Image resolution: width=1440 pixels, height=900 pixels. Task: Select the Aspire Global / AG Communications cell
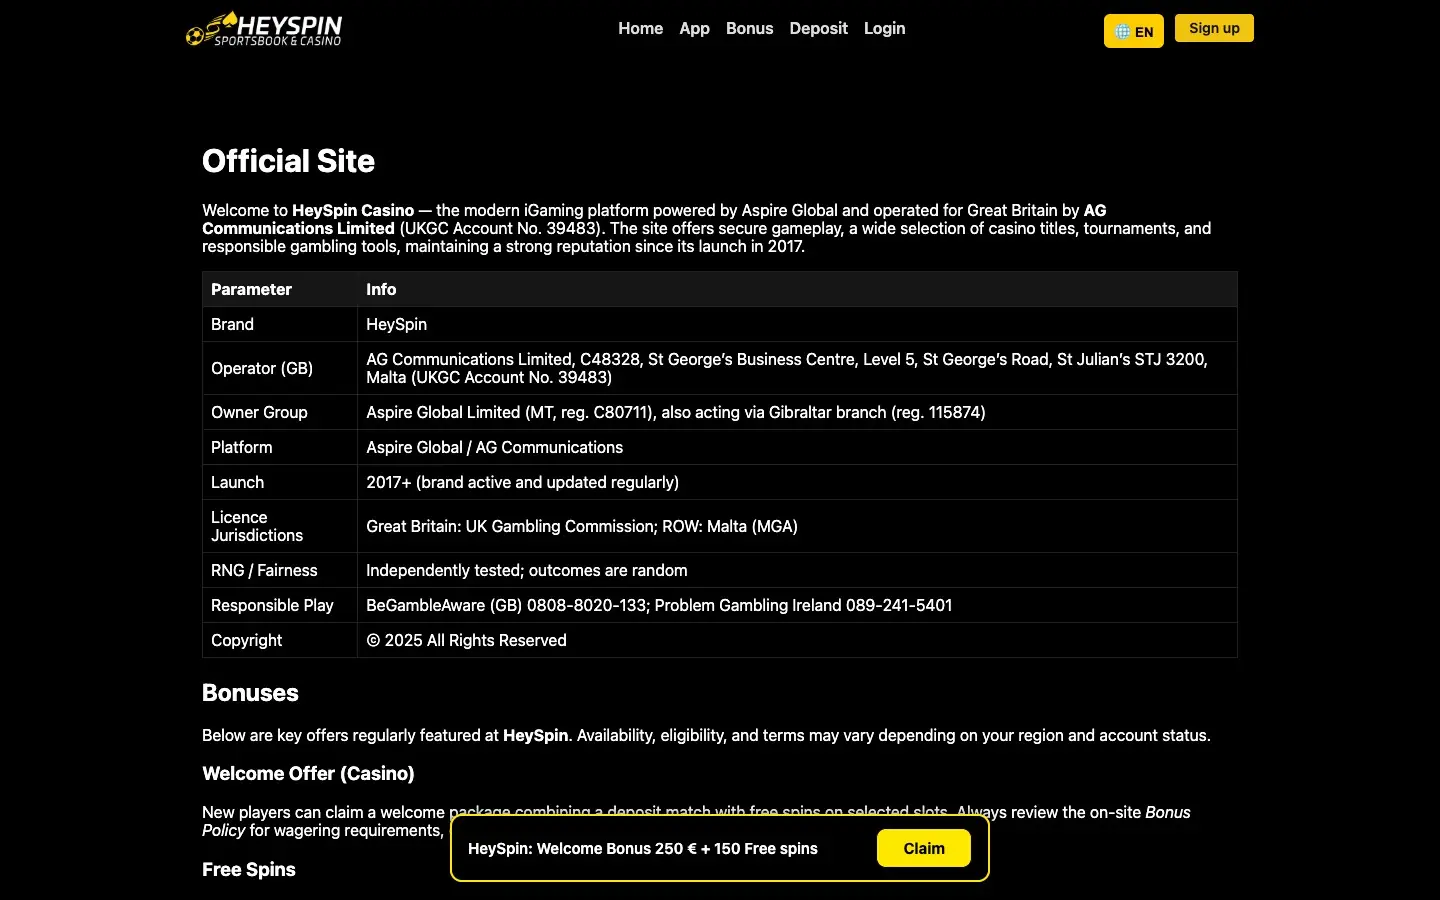(797, 447)
